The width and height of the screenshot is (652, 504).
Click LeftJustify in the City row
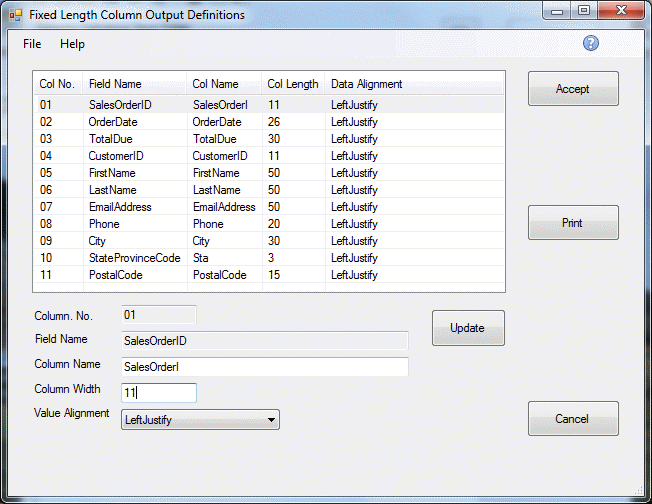(x=354, y=241)
